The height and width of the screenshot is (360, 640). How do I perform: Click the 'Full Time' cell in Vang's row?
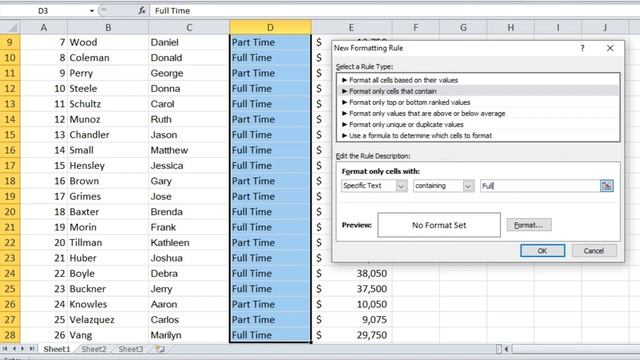(x=270, y=335)
